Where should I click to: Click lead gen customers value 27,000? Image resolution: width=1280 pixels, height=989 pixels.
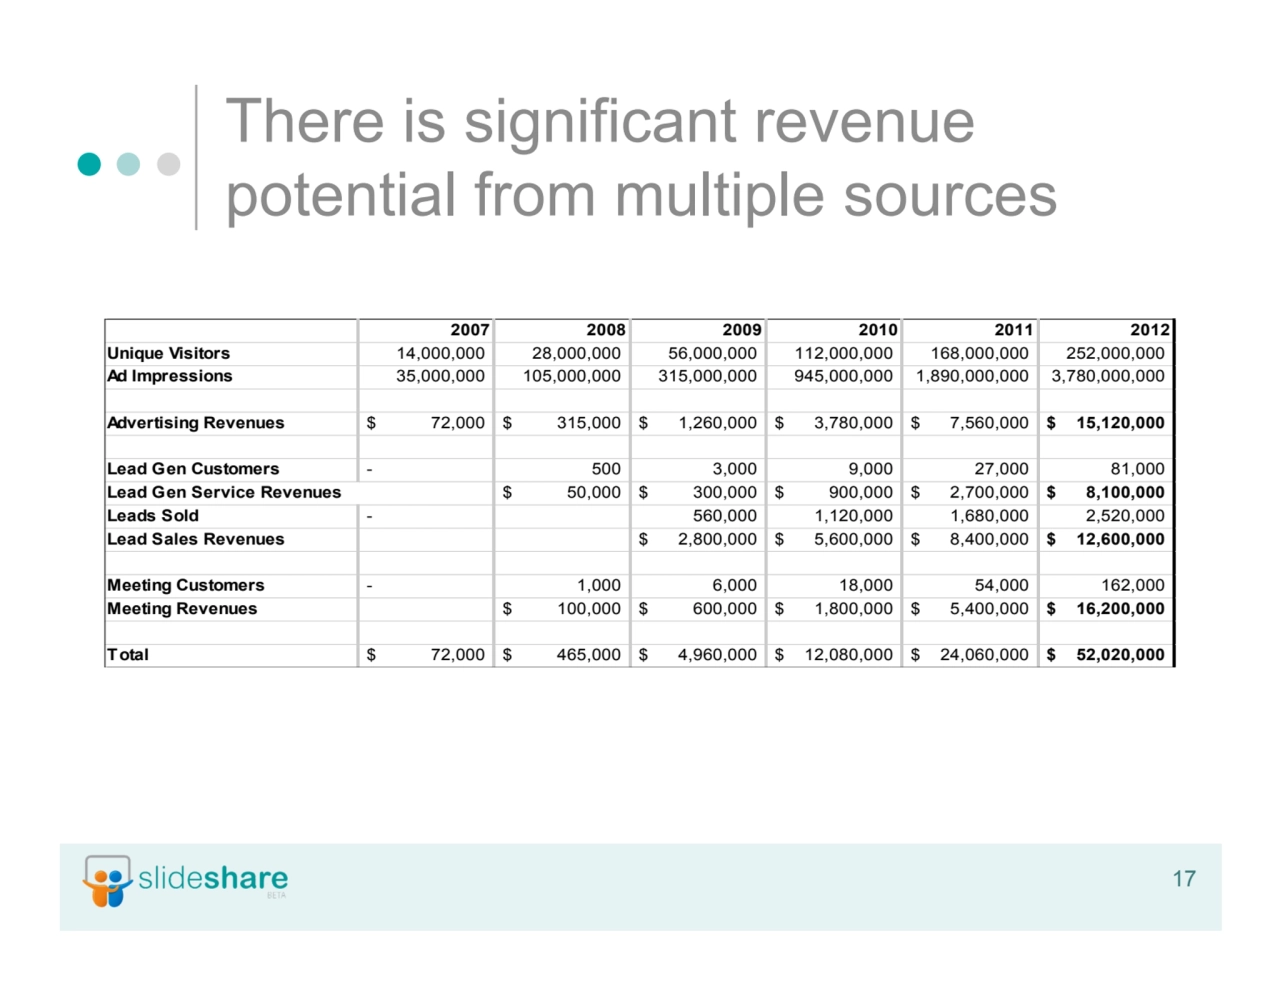(x=1001, y=469)
